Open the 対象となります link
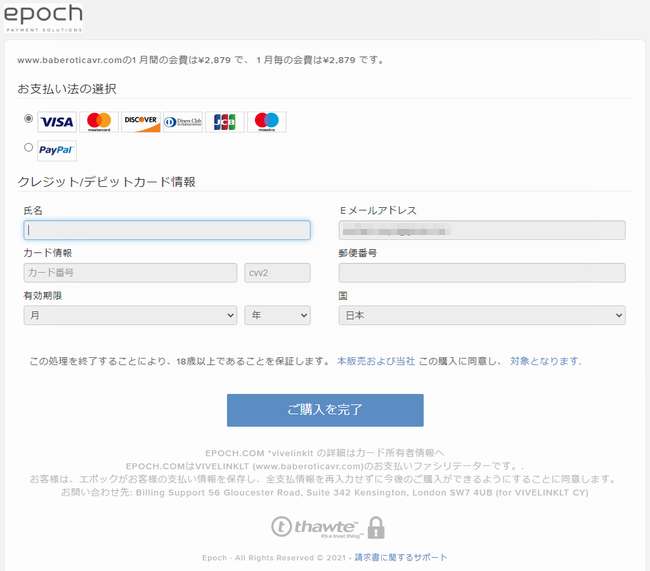650x571 pixels. (x=546, y=361)
